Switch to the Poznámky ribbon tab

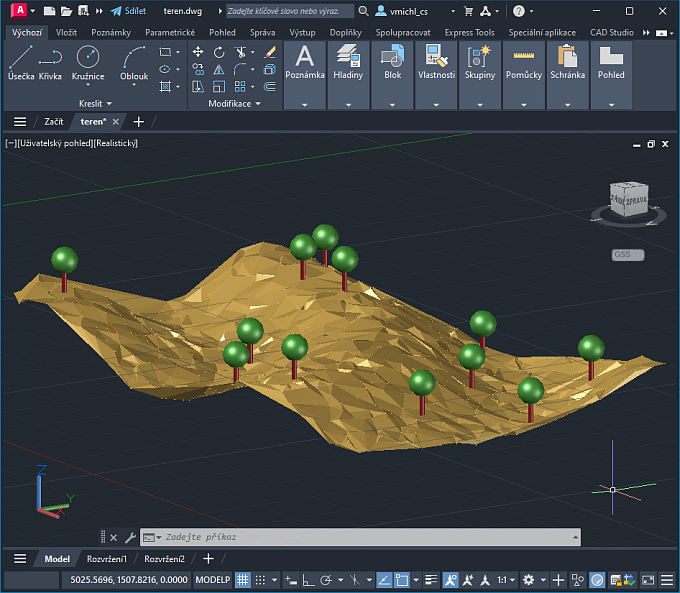click(111, 32)
